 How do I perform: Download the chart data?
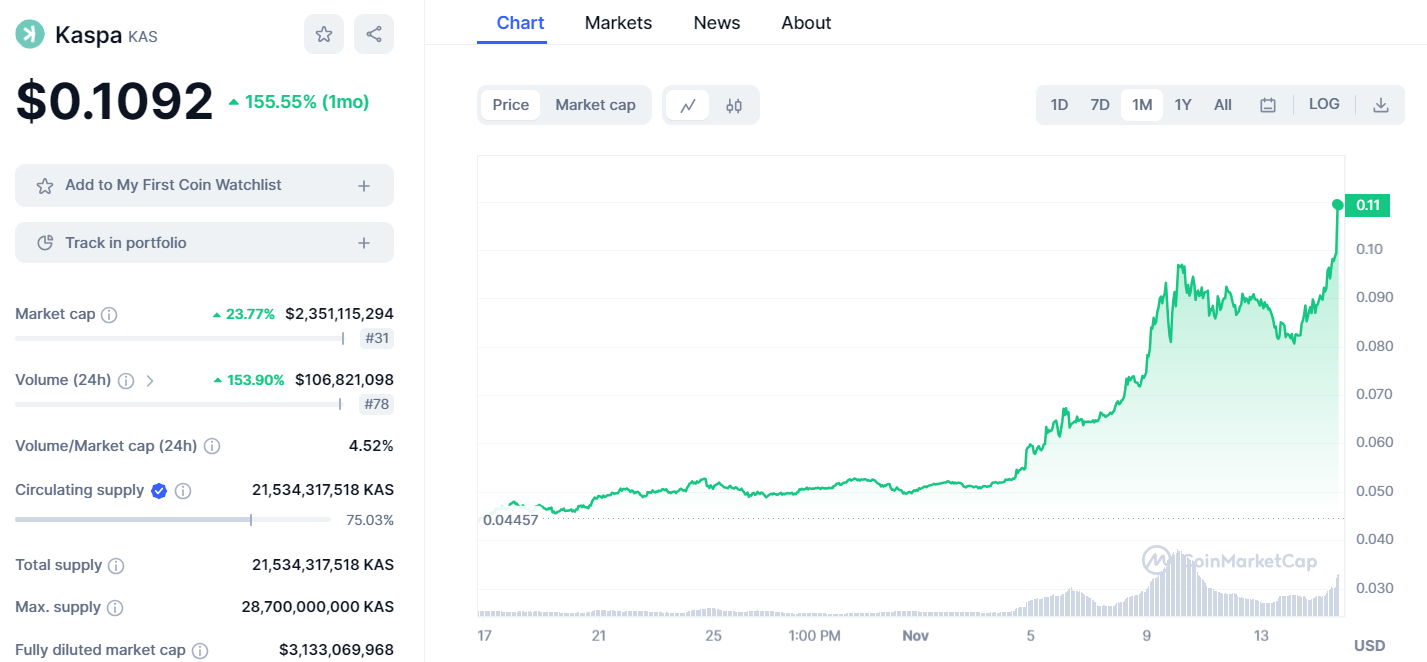pos(1381,105)
